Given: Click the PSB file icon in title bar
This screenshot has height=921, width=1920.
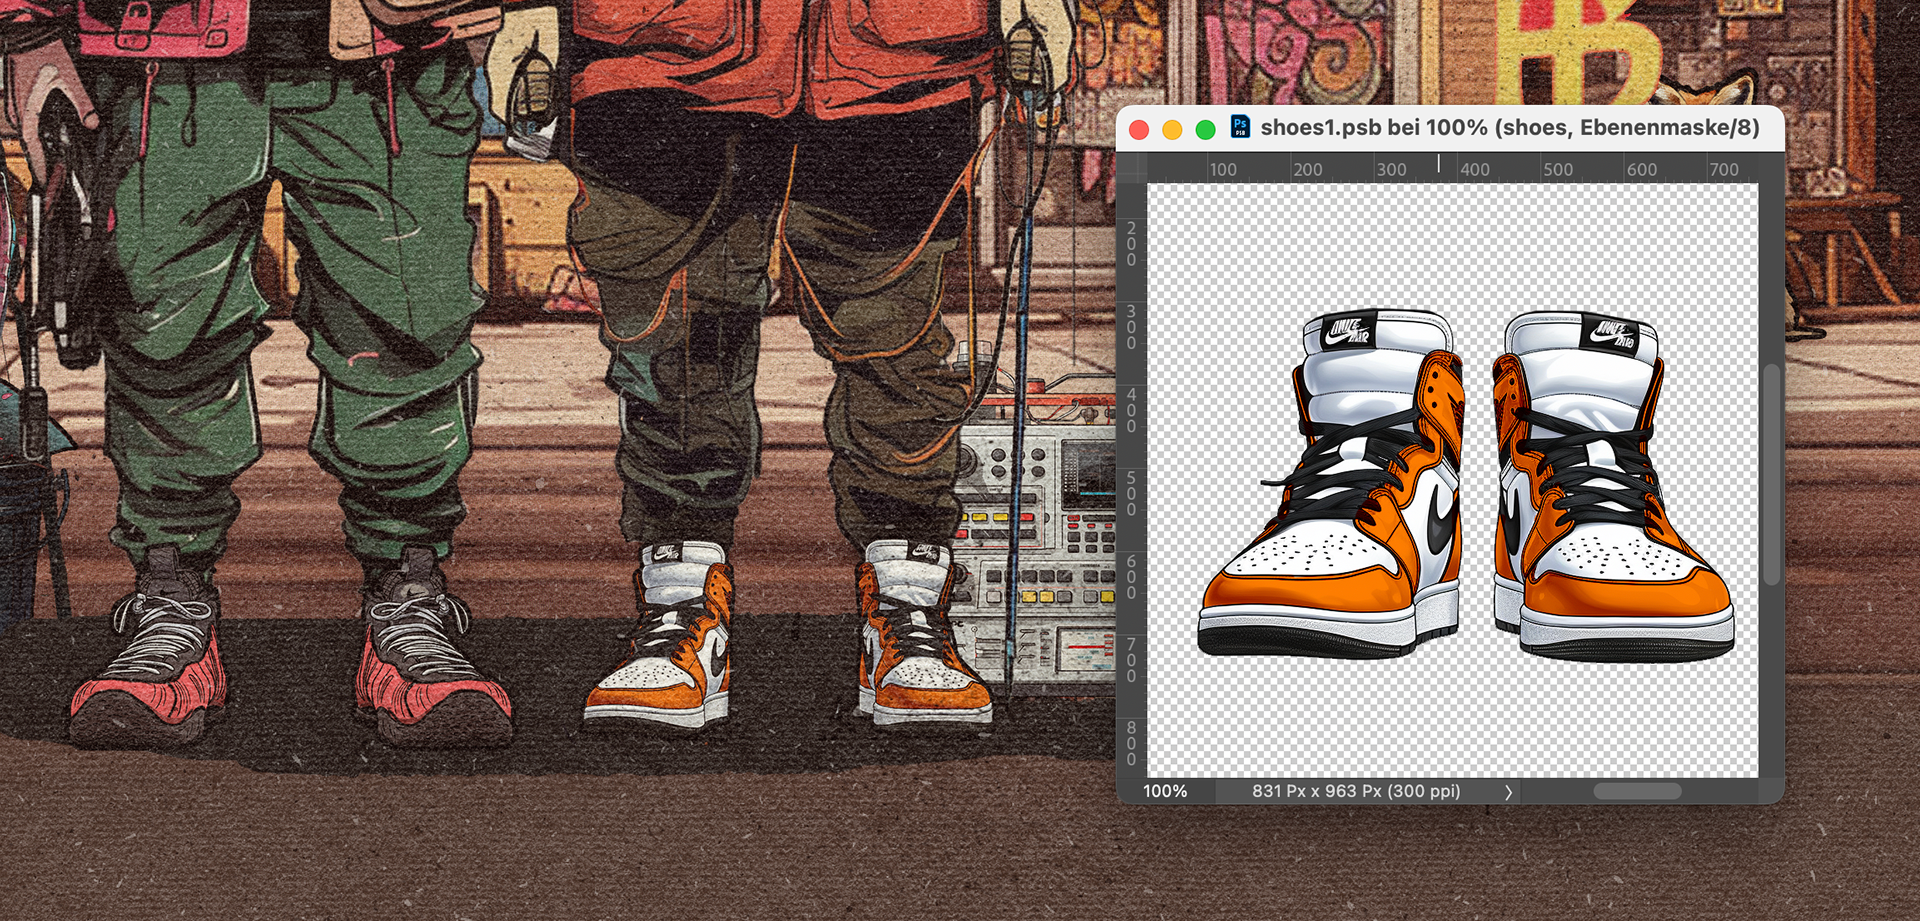Looking at the screenshot, I should coord(1240,126).
